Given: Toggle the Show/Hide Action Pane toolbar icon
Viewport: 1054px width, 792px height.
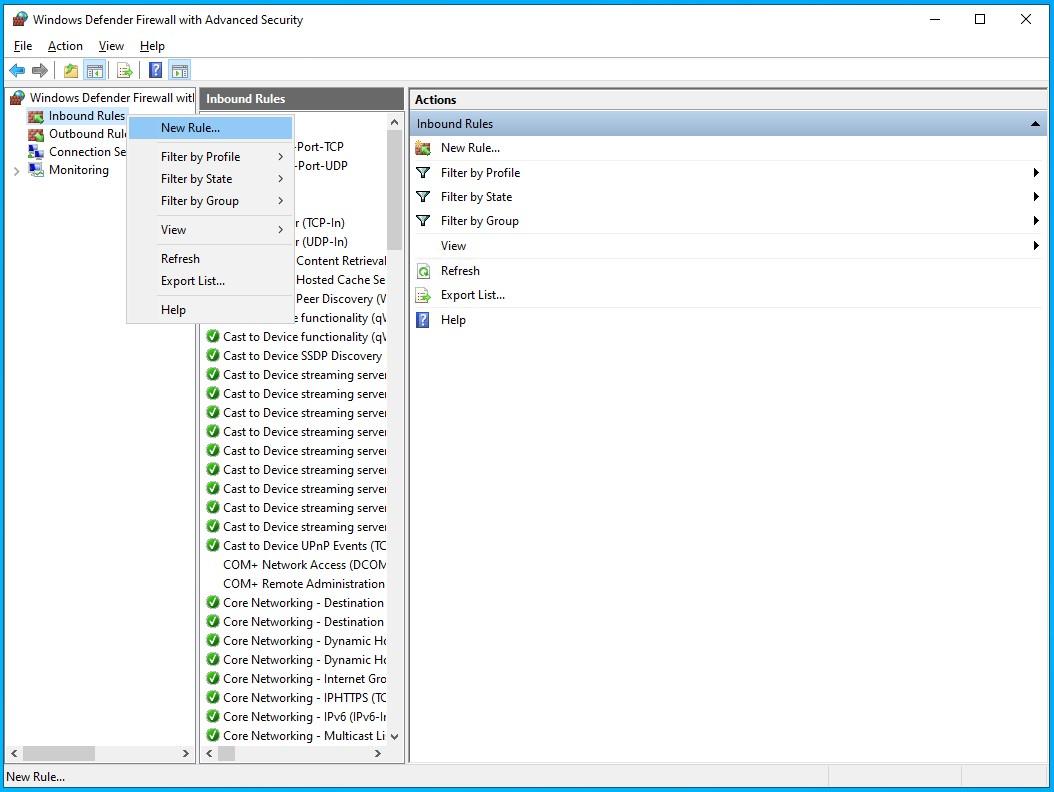Looking at the screenshot, I should click(x=180, y=70).
